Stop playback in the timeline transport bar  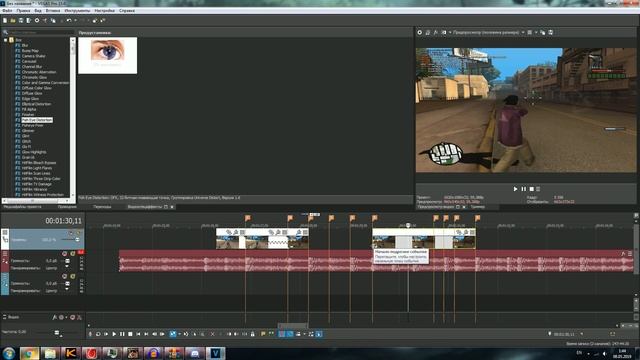click(130, 334)
